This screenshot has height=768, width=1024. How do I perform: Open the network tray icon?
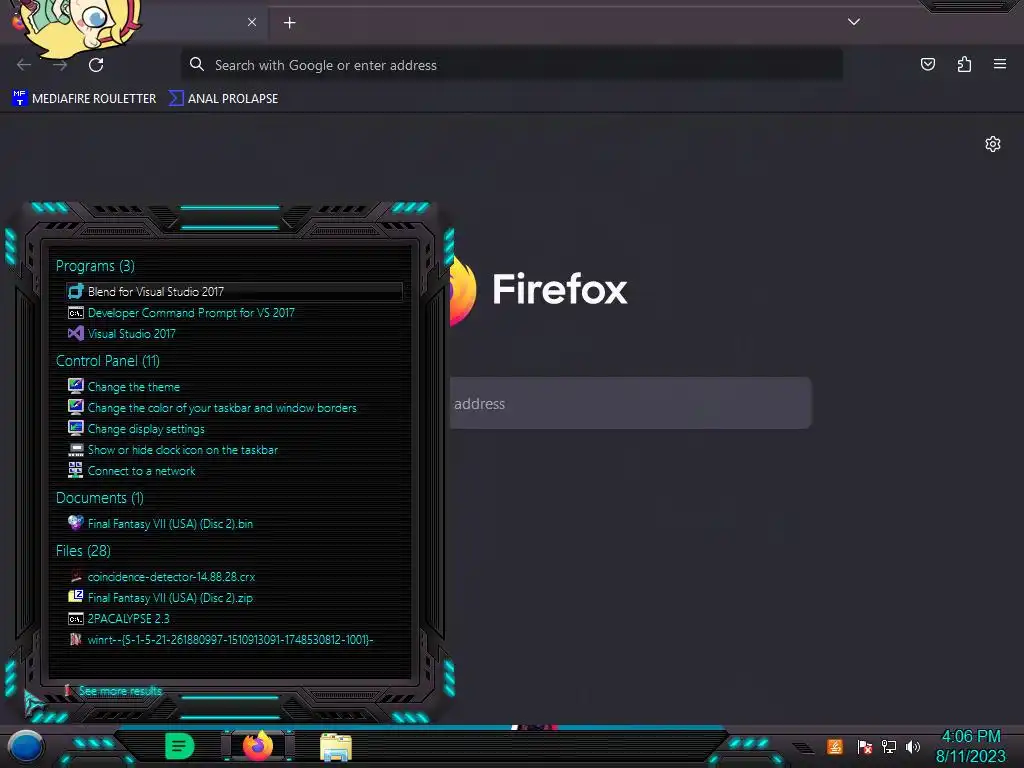point(889,746)
